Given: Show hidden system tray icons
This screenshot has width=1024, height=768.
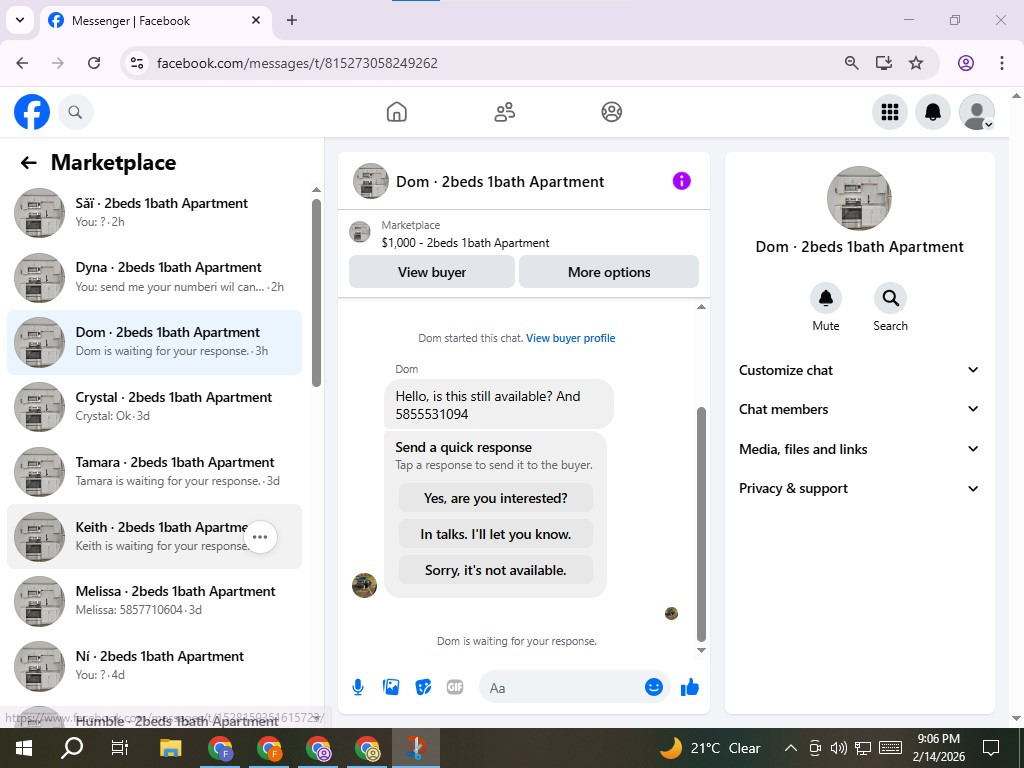Looking at the screenshot, I should 790,748.
